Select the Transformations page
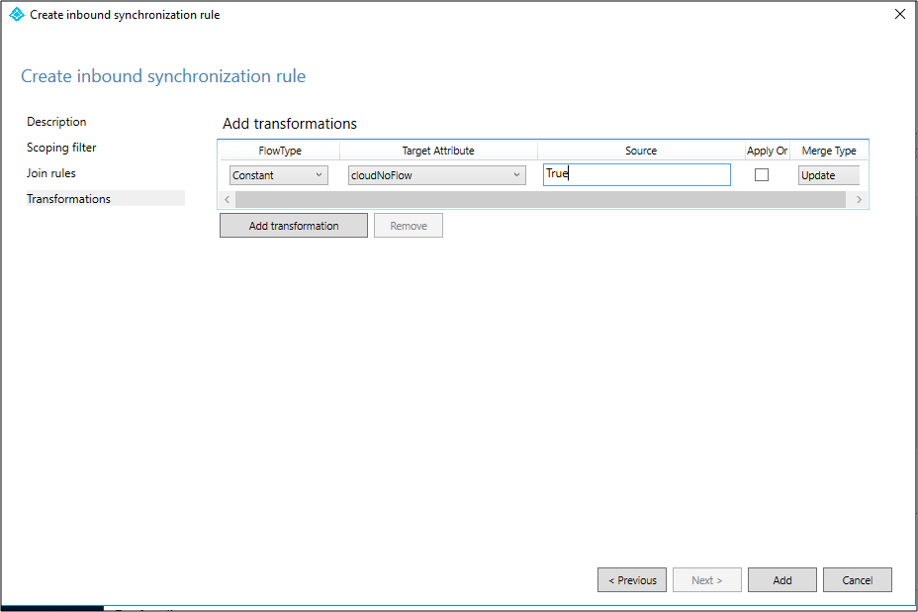Screen dimensions: 918x612 [x=105, y=199]
